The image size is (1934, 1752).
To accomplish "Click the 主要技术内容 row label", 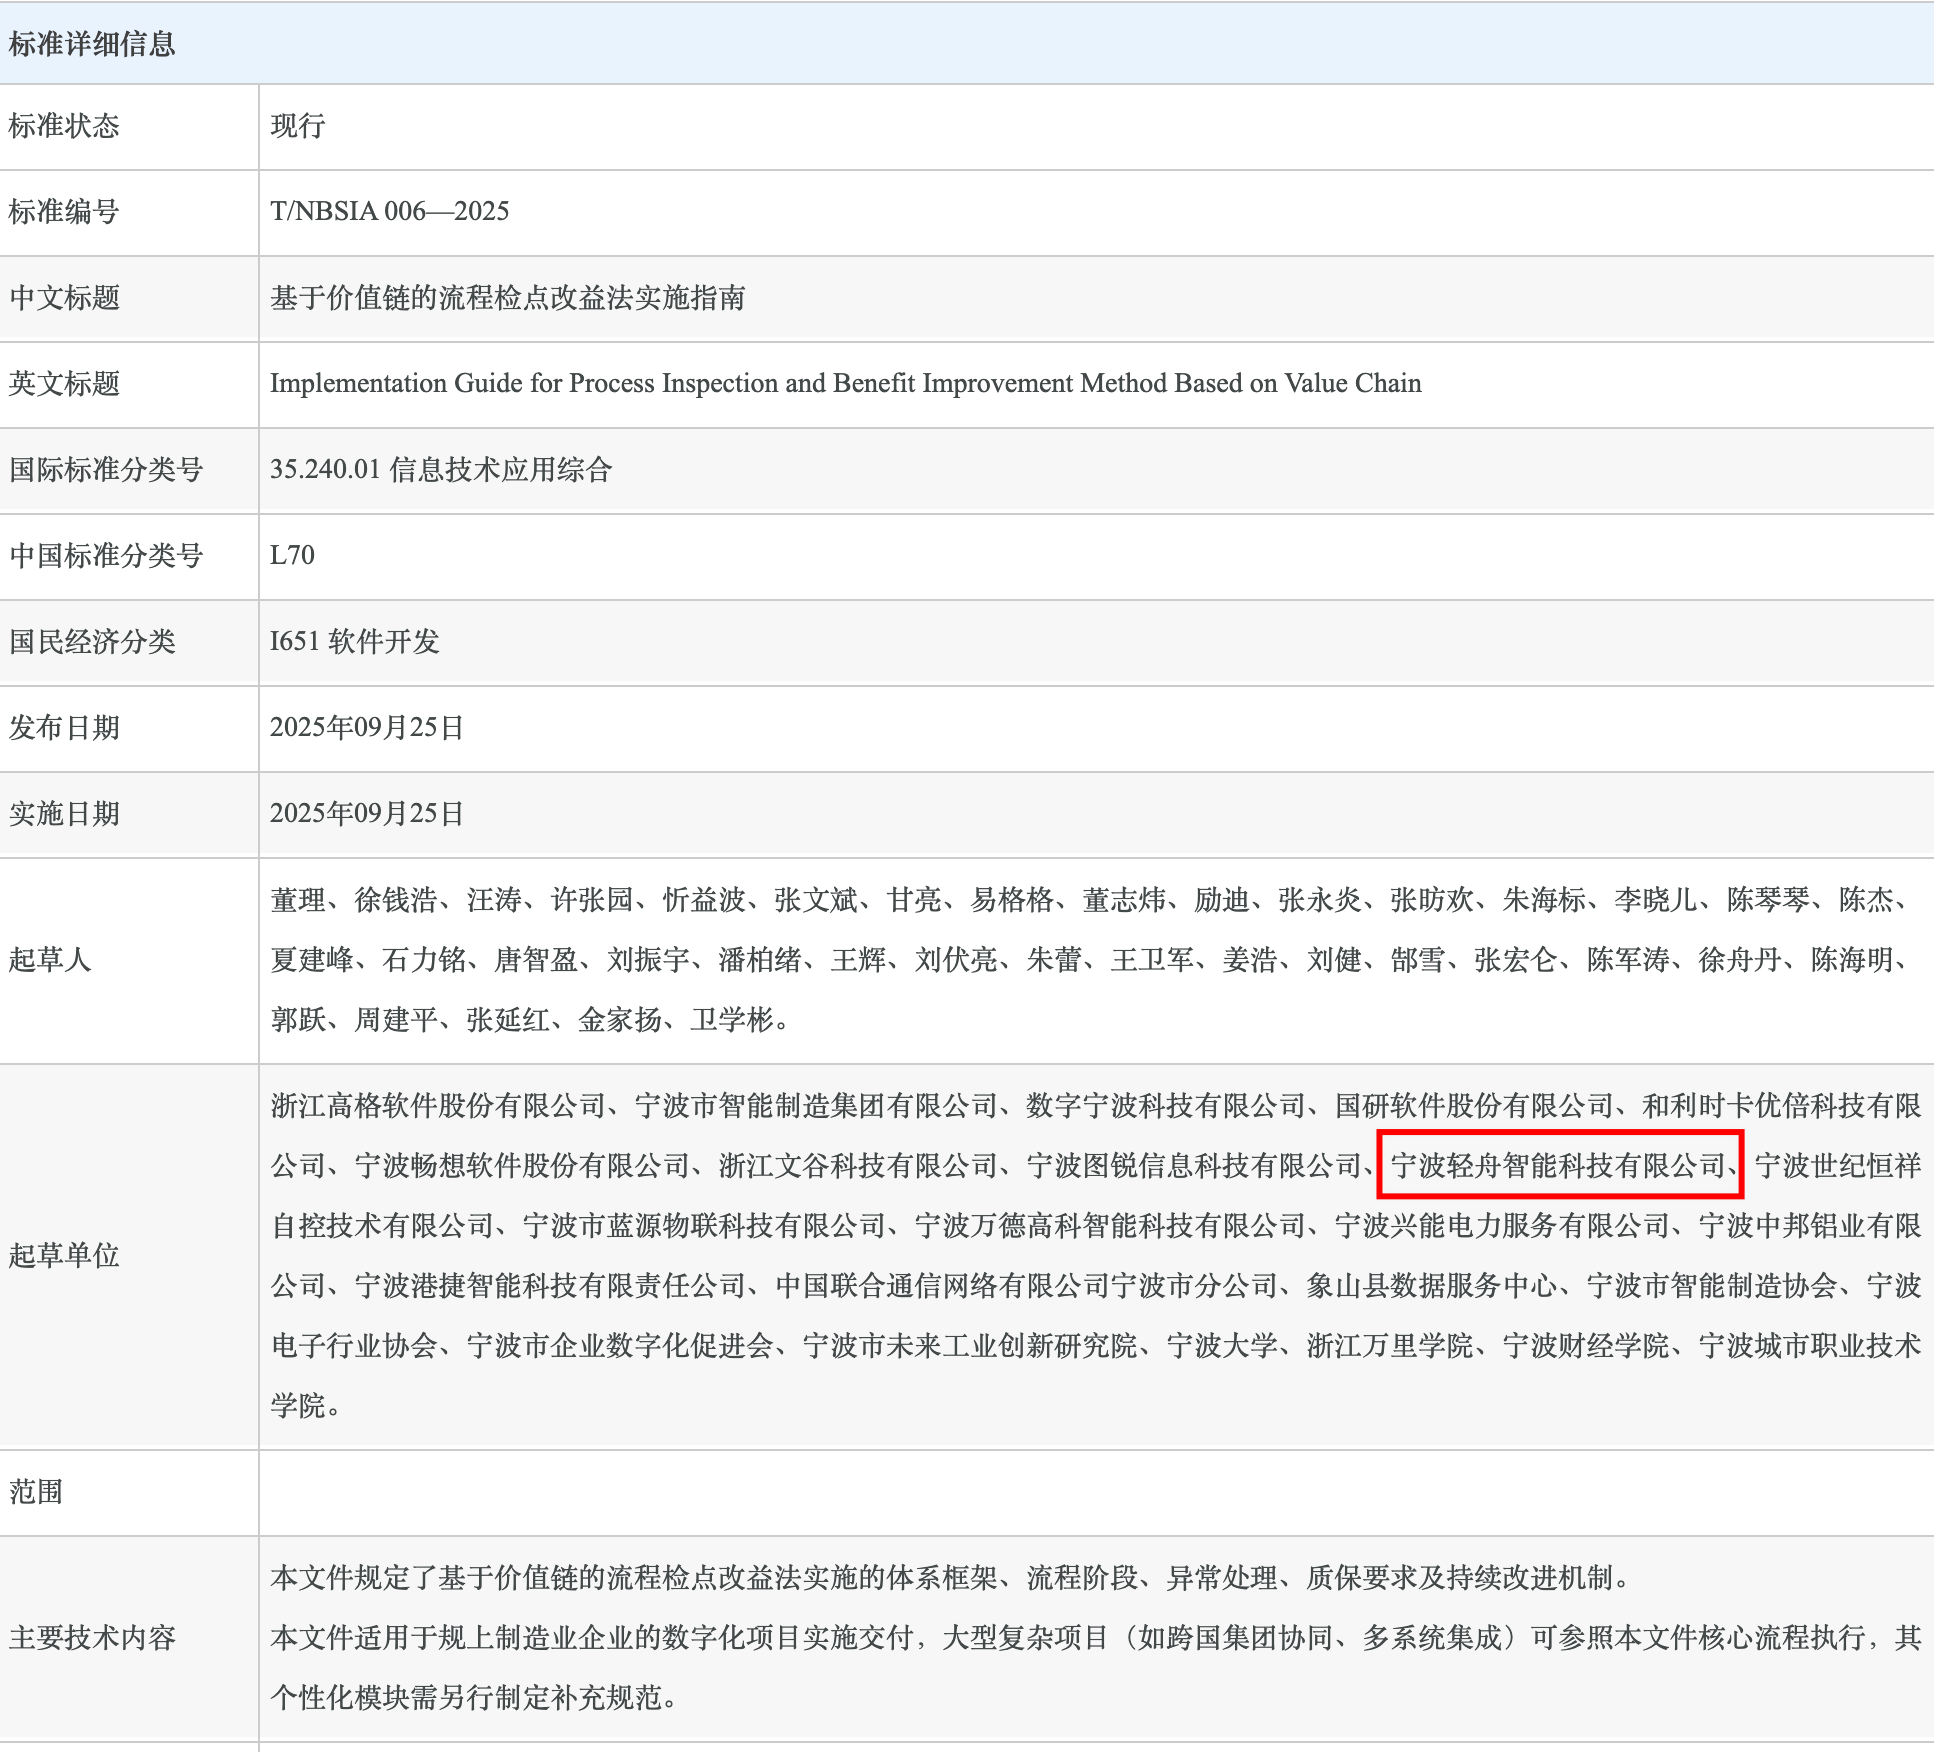I will 92,1638.
